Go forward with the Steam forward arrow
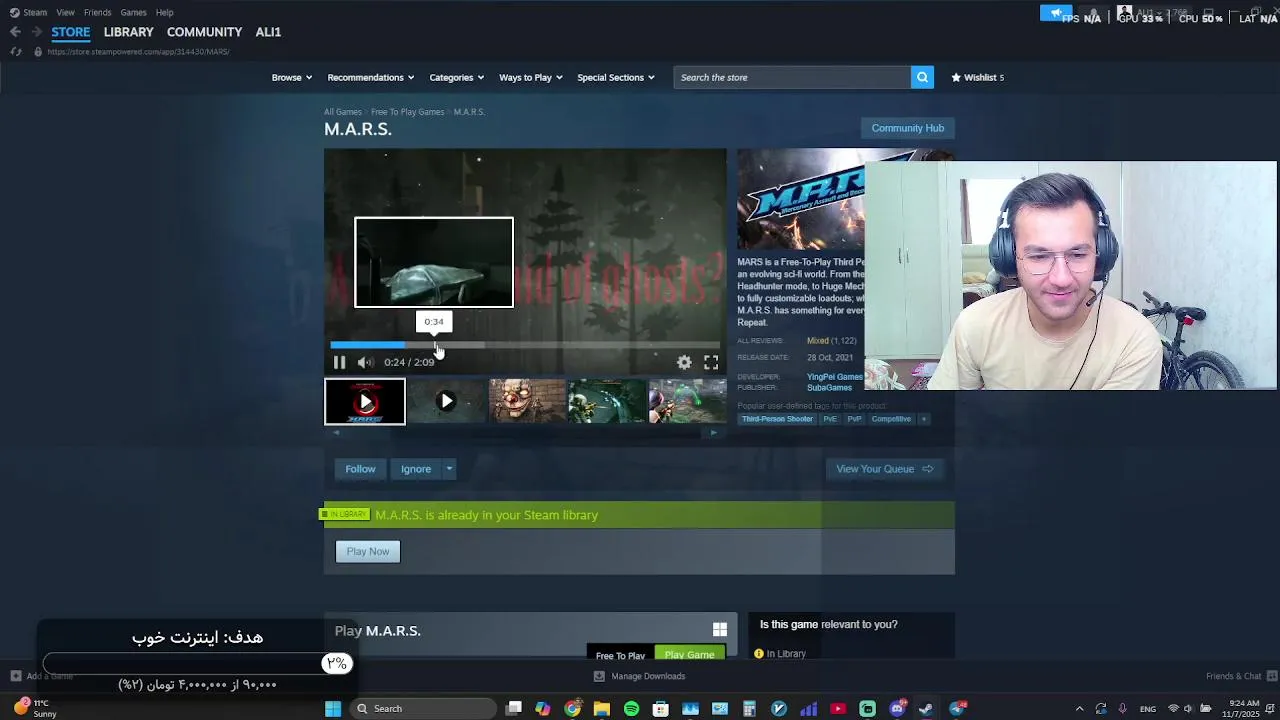The height and width of the screenshot is (720, 1280). click(x=35, y=32)
